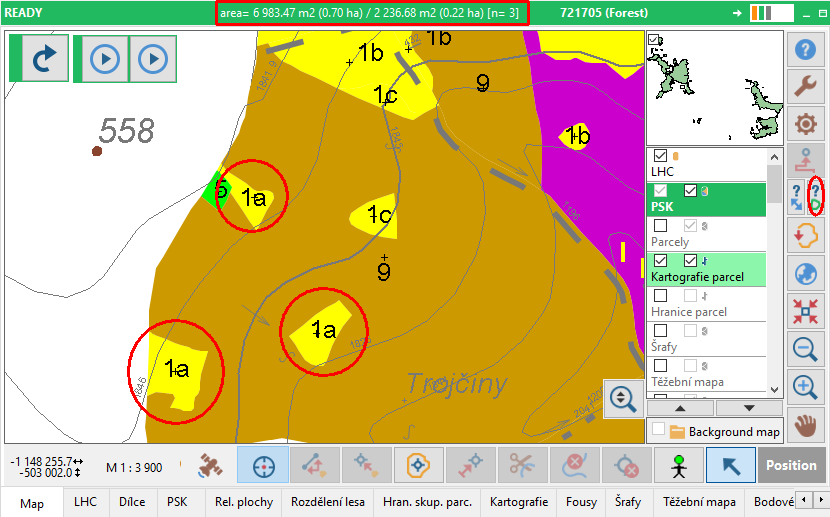
Task: Click the zoom out magnifier icon
Action: coord(805,349)
